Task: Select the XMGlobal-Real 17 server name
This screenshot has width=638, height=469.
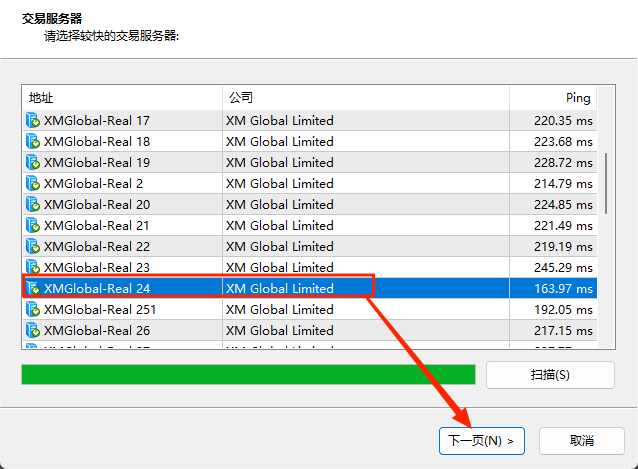Action: point(97,120)
